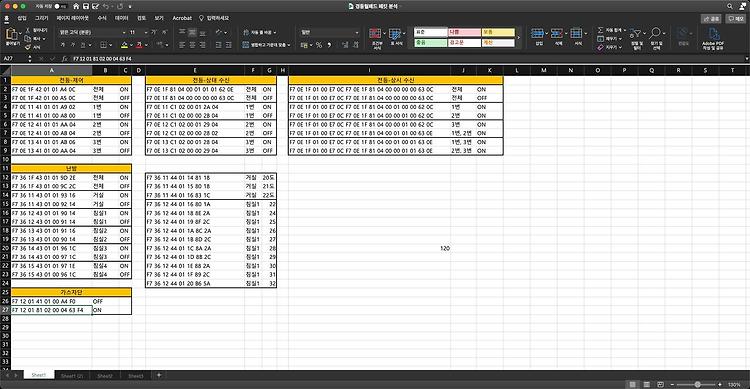Image resolution: width=750 pixels, height=389 pixels.
Task: Center cell text horizontally
Action: (192, 44)
